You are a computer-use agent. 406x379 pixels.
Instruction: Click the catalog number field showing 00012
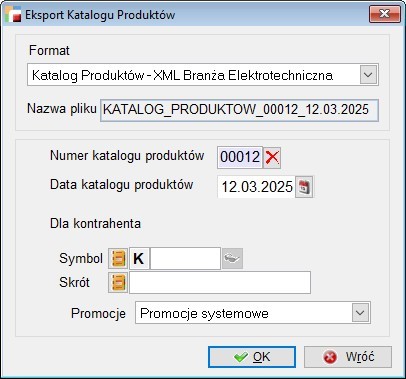click(x=240, y=157)
